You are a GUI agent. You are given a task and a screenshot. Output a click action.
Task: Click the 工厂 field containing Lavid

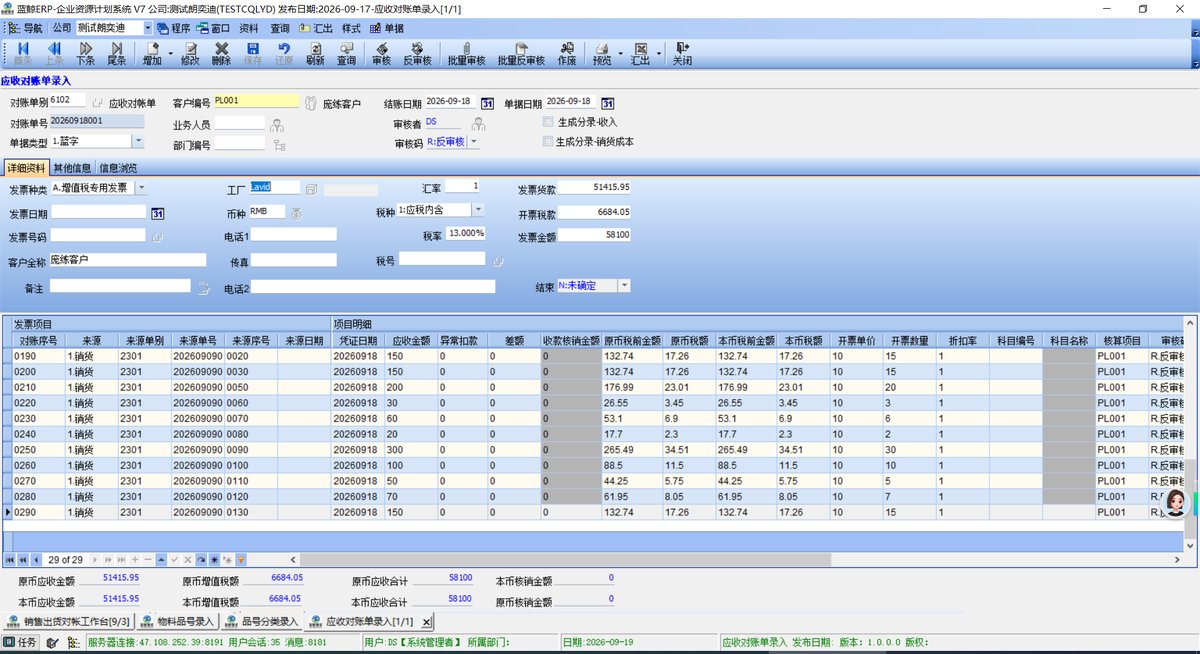(274, 187)
